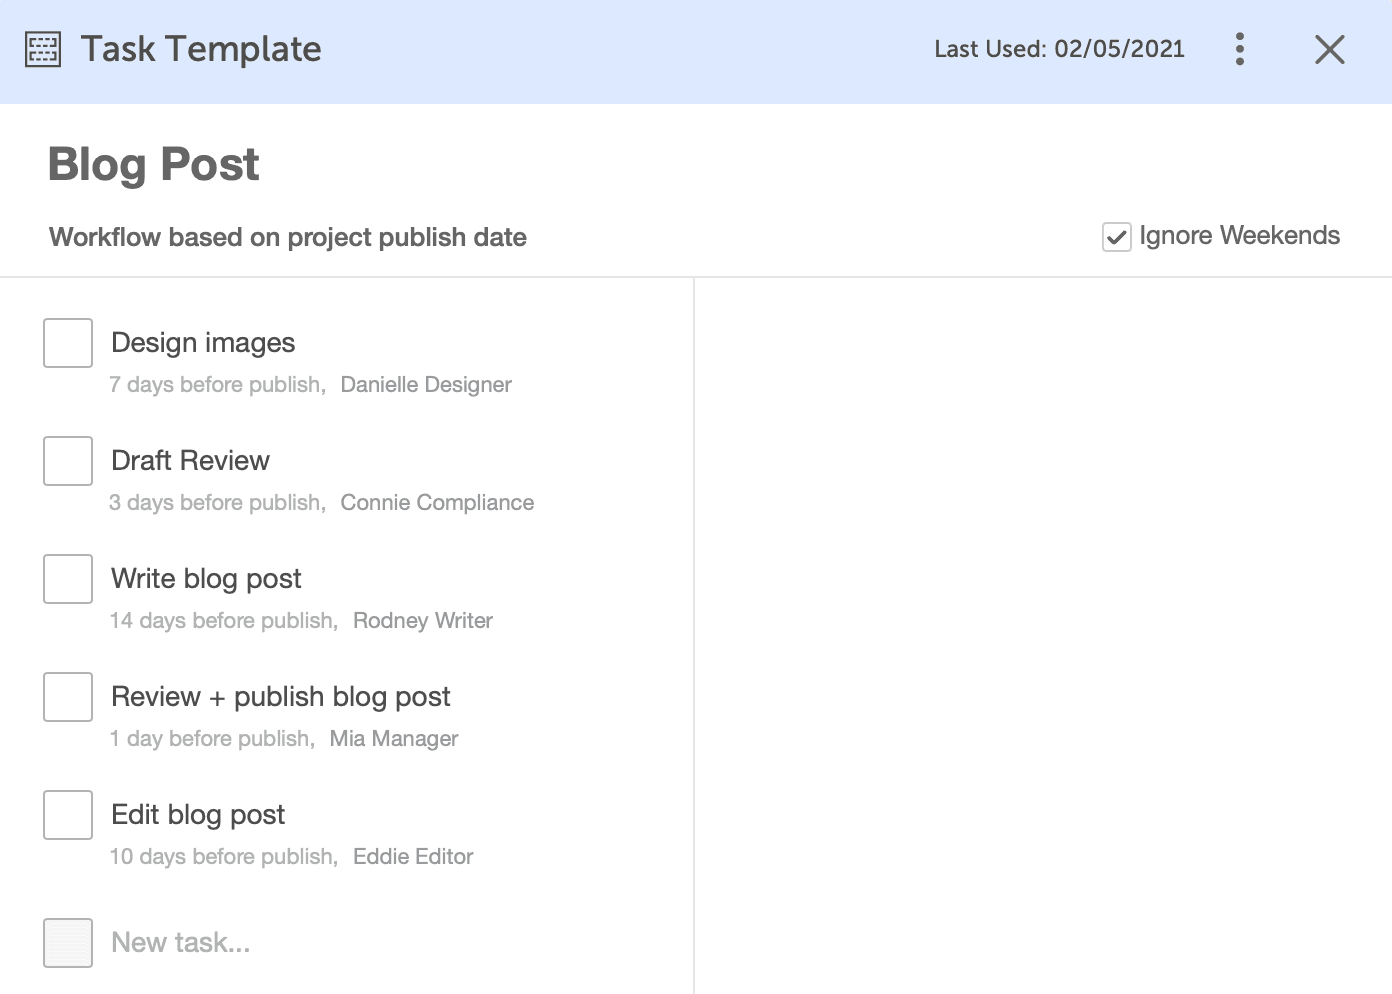Mark the Draft Review task complete
The image size is (1392, 994).
tap(67, 461)
